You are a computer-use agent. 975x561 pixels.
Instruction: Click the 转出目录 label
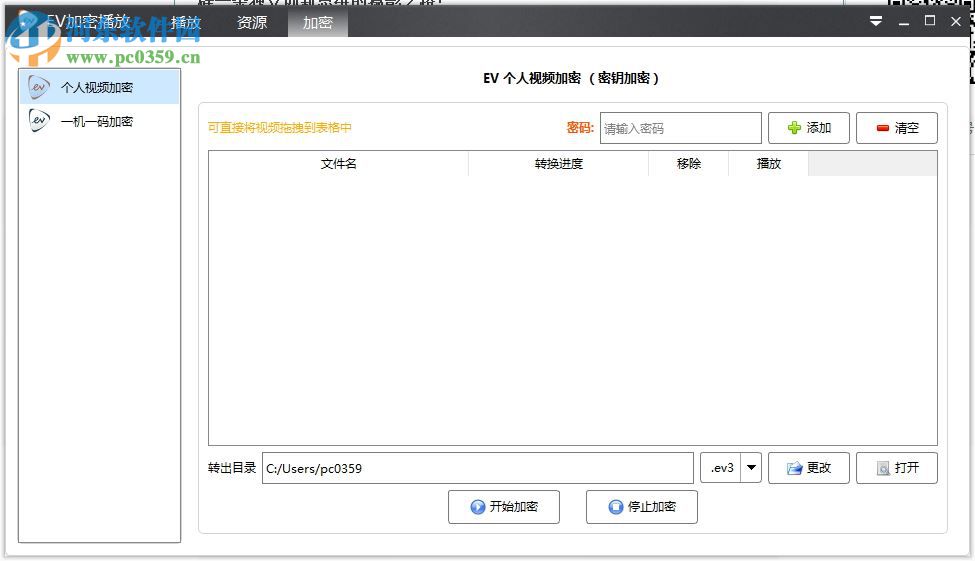[x=232, y=468]
